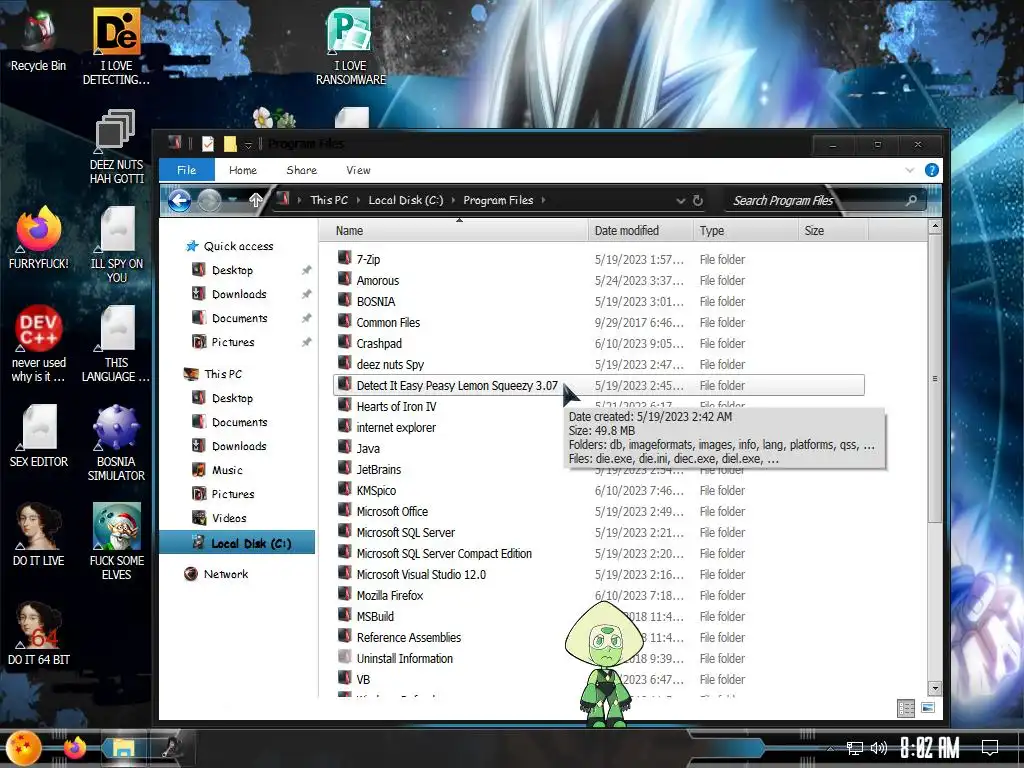Click the Properties quick access toolbar icon

pos(208,144)
